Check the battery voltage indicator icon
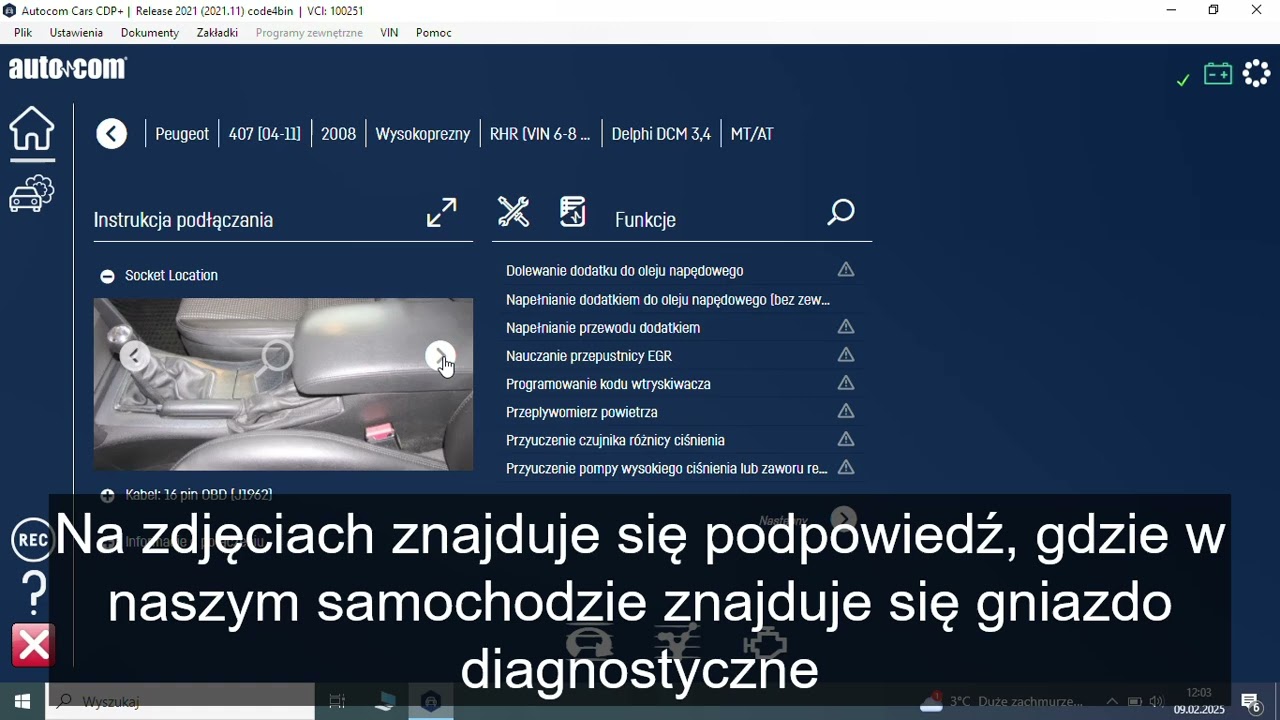 point(1218,74)
